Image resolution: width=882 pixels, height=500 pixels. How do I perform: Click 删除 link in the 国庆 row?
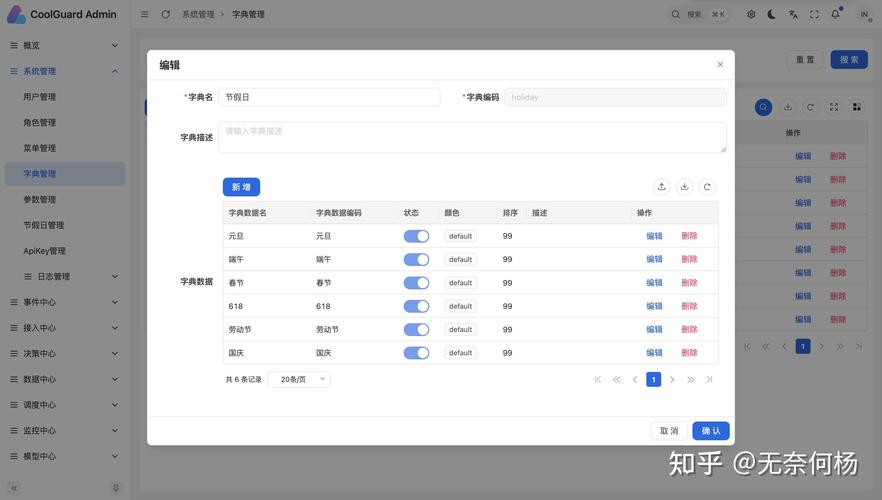tap(689, 353)
